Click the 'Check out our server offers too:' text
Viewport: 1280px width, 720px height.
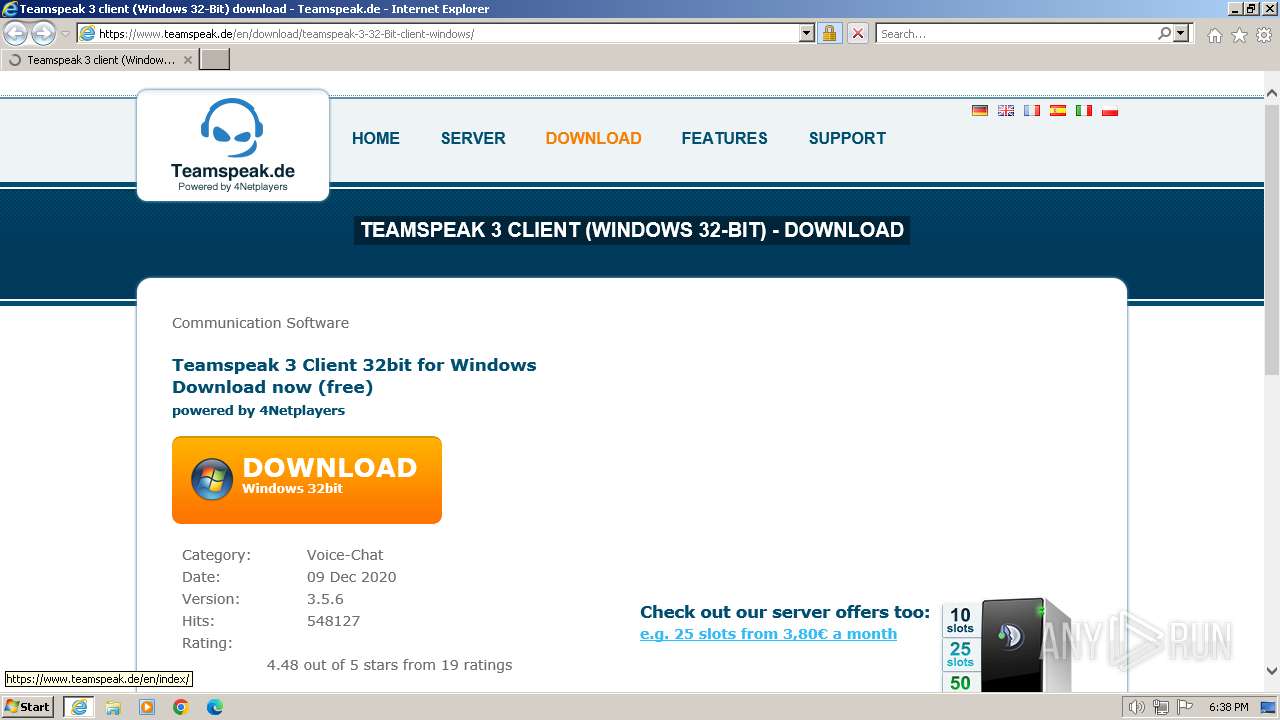[x=785, y=612]
